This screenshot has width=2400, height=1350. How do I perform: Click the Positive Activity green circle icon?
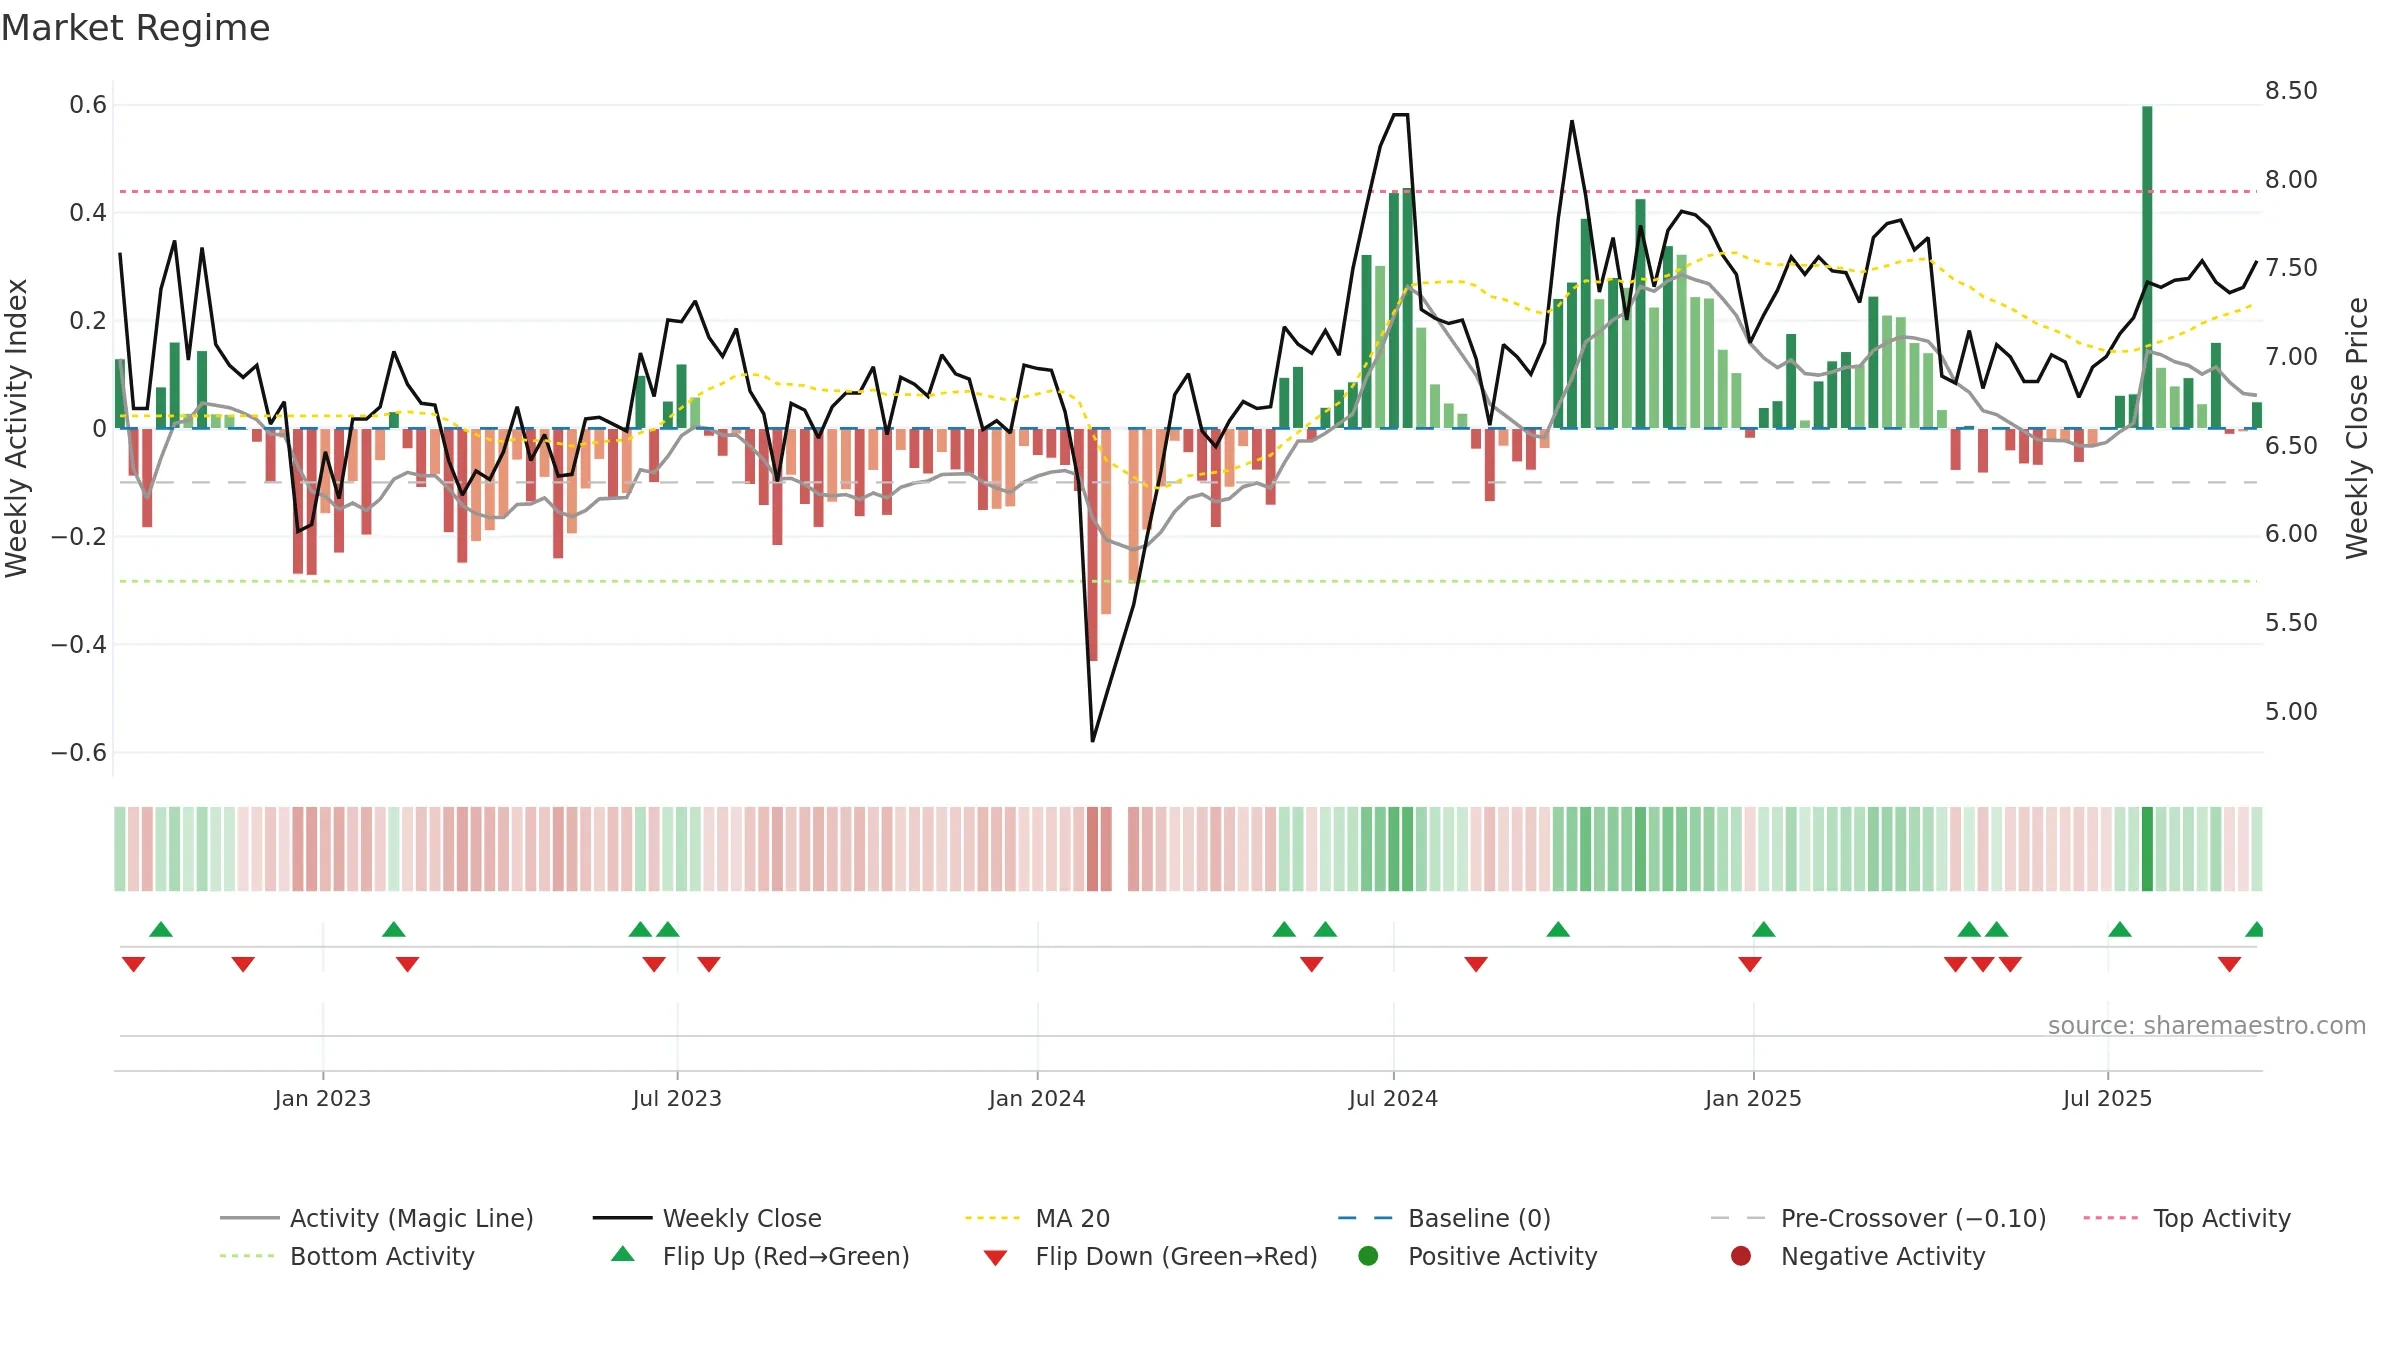(x=1369, y=1256)
